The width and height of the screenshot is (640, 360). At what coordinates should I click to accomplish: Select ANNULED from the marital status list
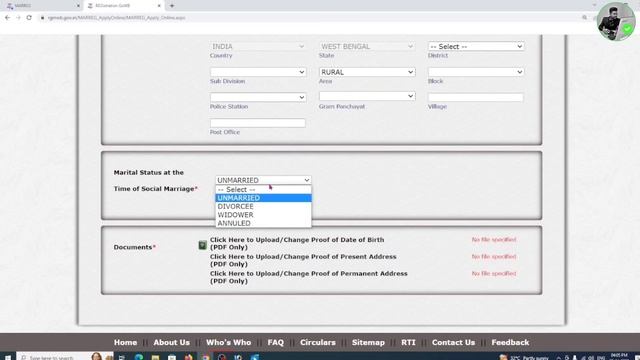tap(263, 223)
